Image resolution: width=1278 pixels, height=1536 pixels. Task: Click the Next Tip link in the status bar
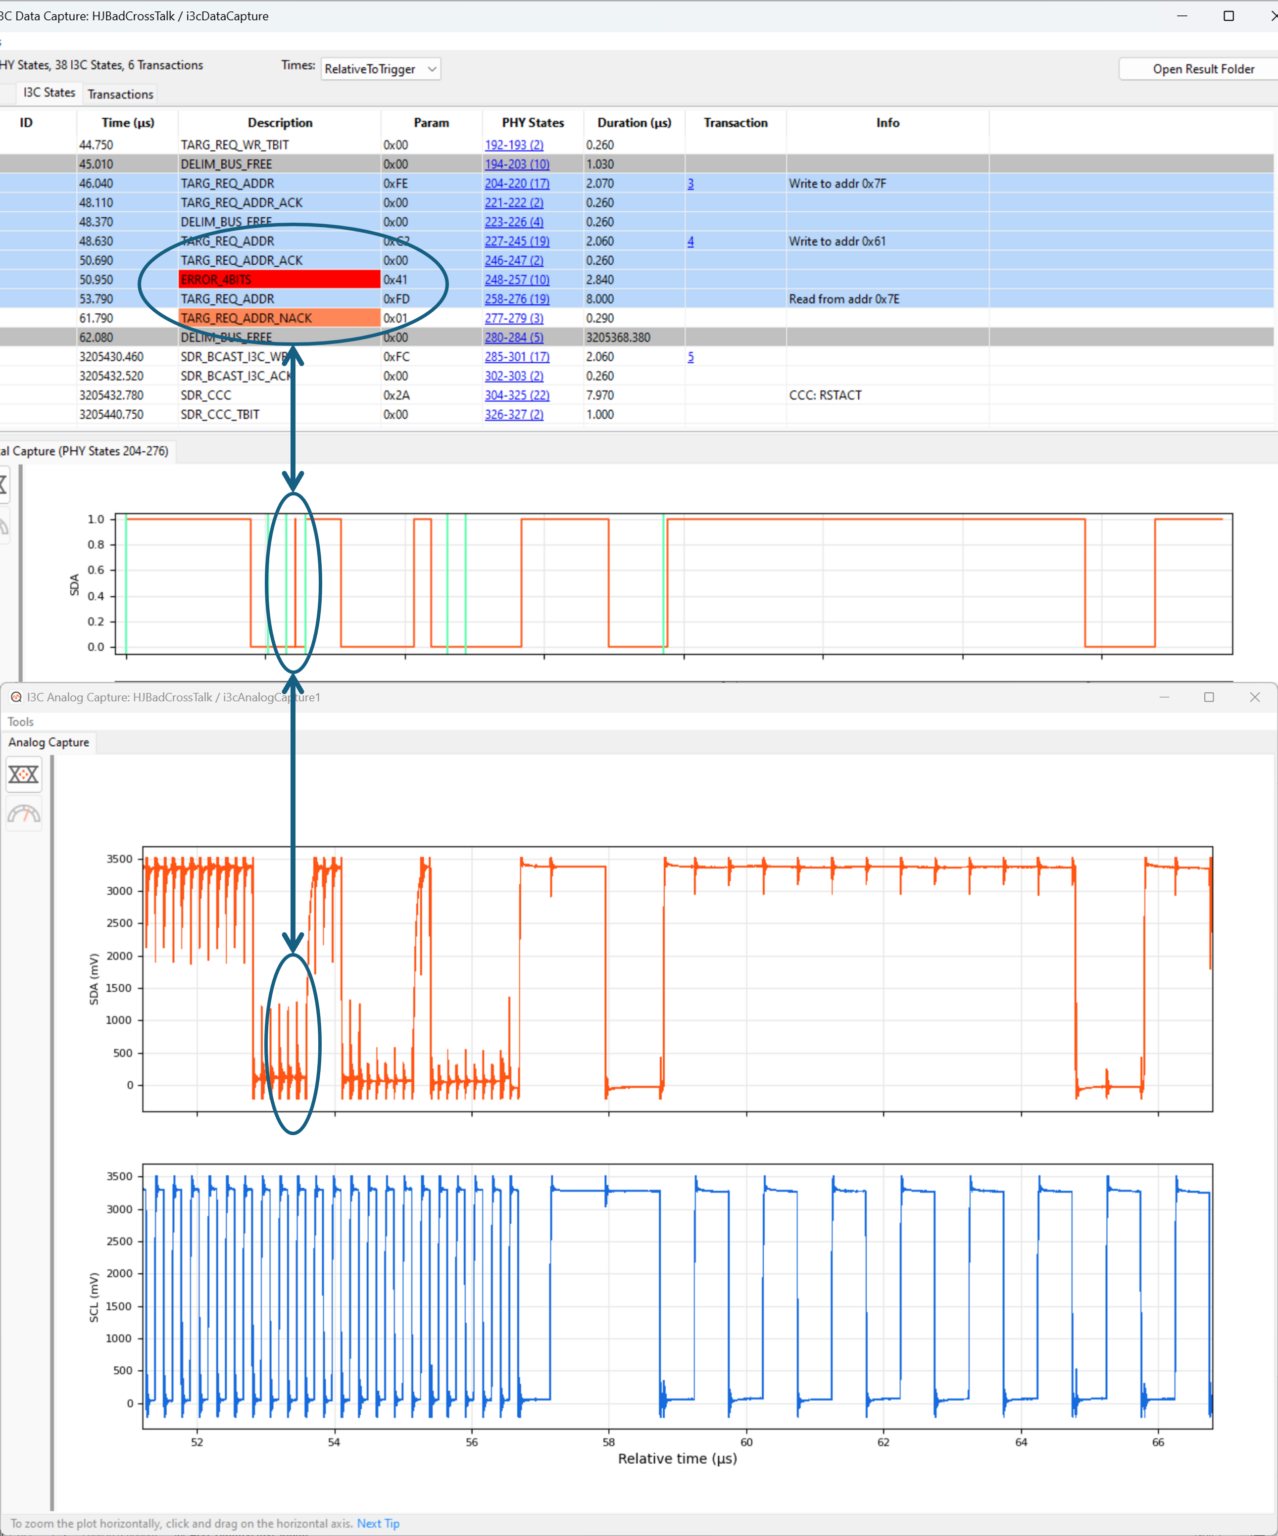(x=378, y=1523)
